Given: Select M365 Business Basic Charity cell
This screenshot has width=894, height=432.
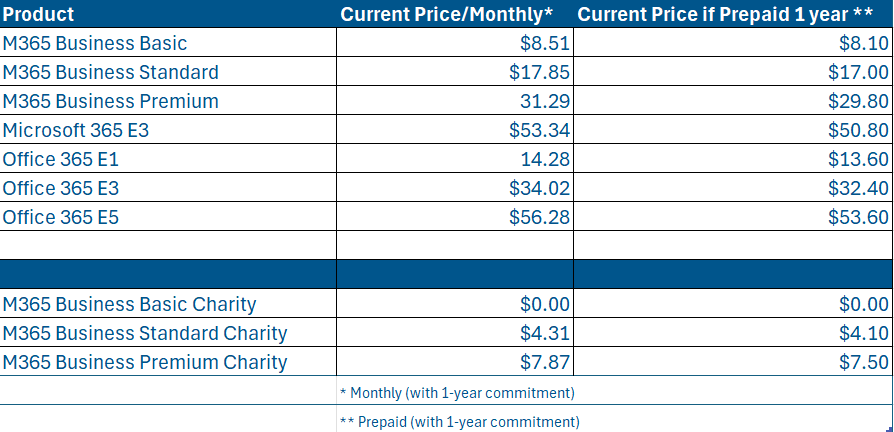Looking at the screenshot, I should (129, 304).
